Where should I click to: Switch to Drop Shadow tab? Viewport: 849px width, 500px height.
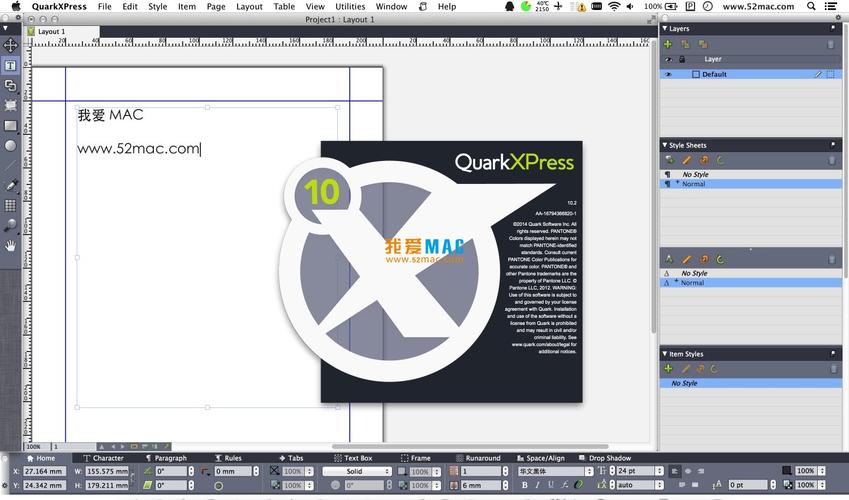pyautogui.click(x=605, y=458)
